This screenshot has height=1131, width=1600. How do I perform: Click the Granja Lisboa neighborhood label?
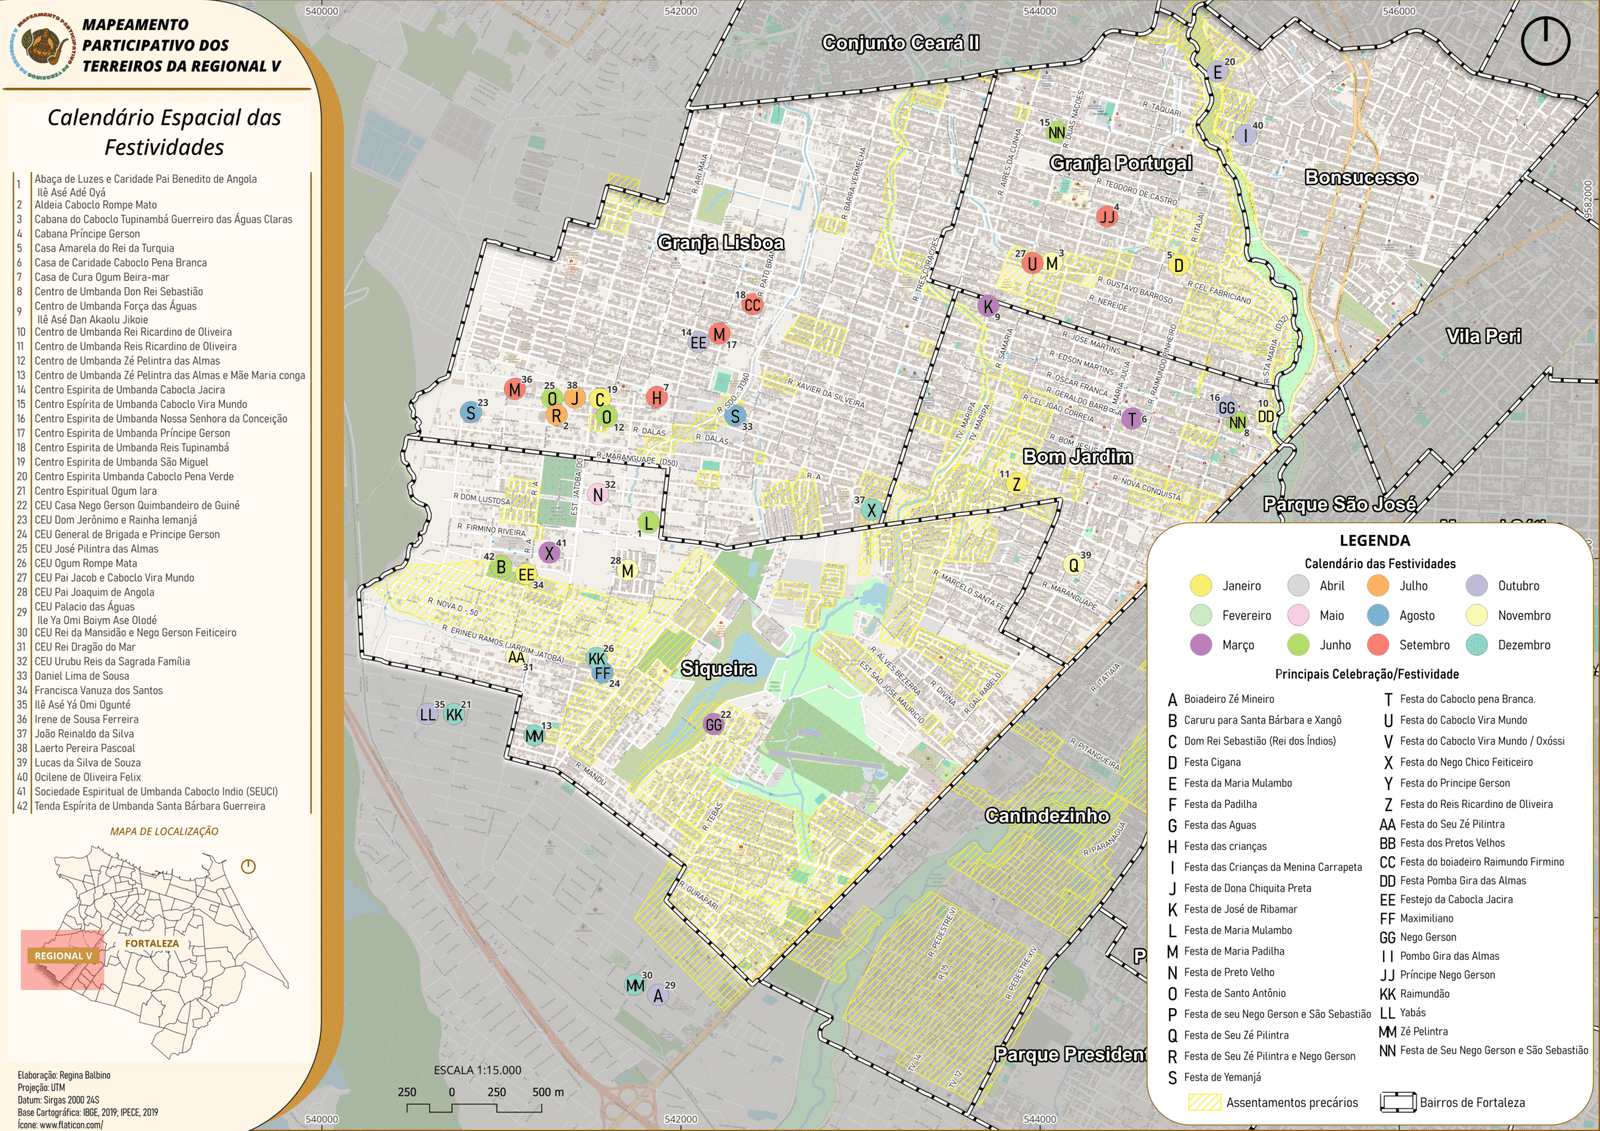point(720,243)
